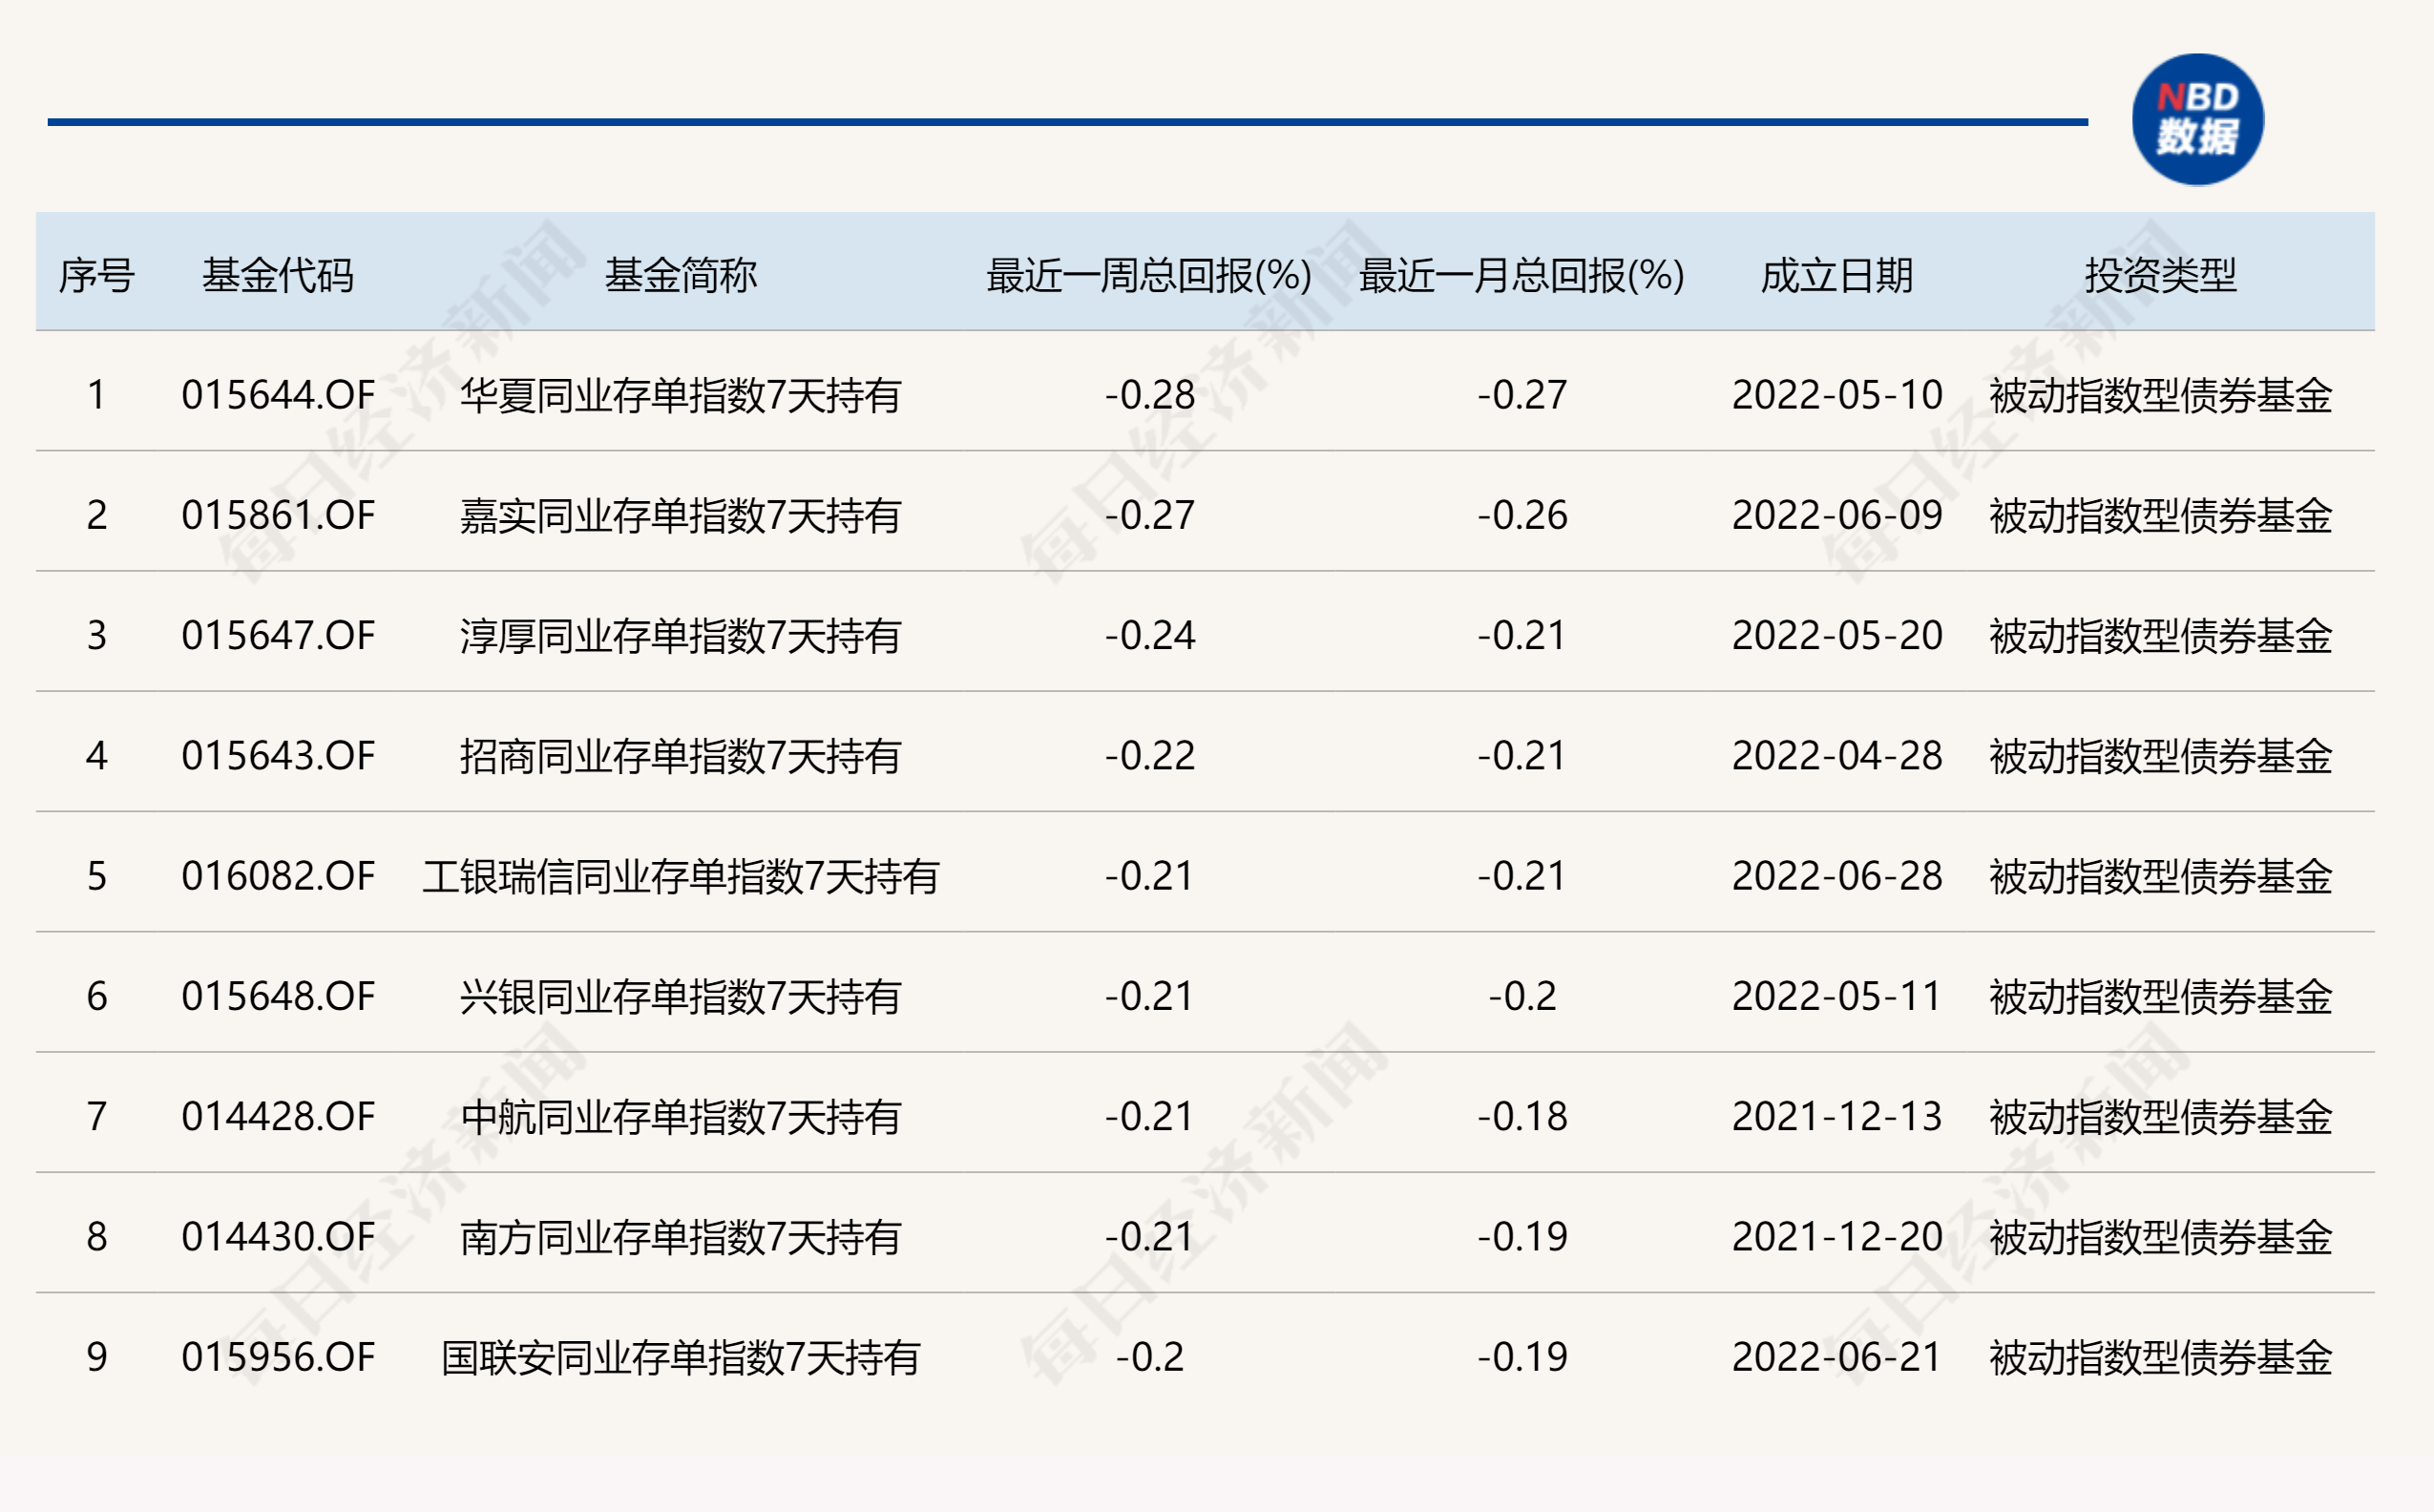The image size is (2434, 1512).
Task: Click weekly return value -0.22
Action: point(1150,755)
